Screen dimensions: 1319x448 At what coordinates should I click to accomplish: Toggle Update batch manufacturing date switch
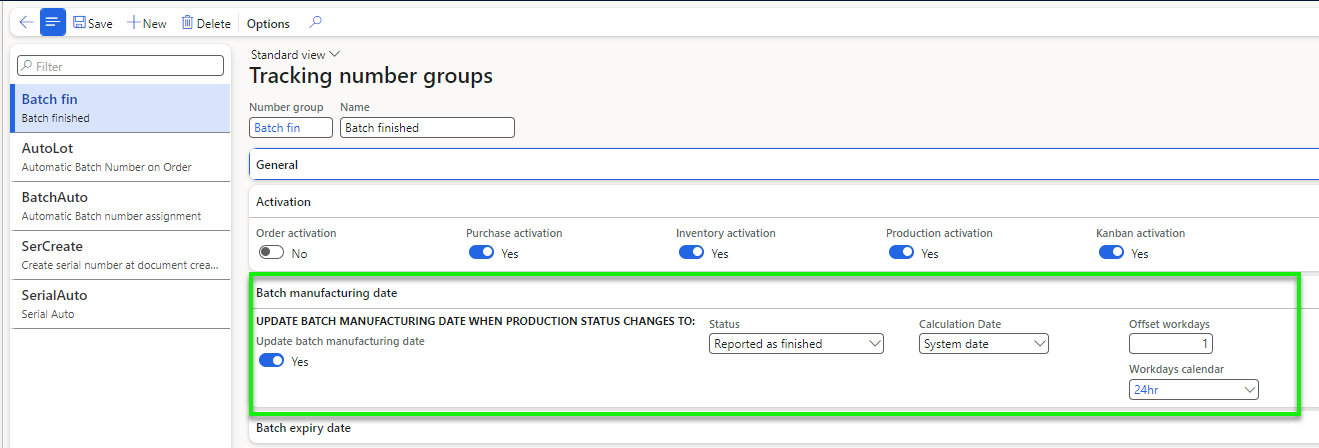[x=271, y=361]
